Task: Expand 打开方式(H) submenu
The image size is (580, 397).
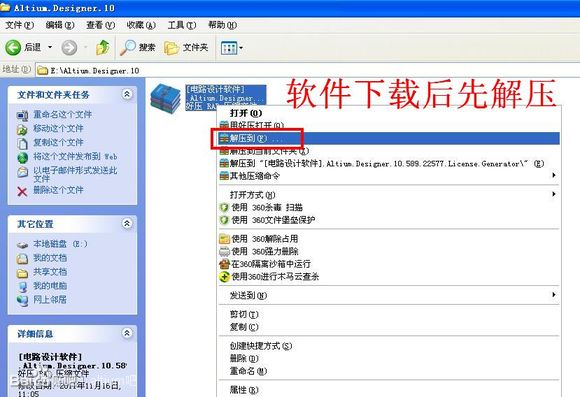Action: pos(388,195)
